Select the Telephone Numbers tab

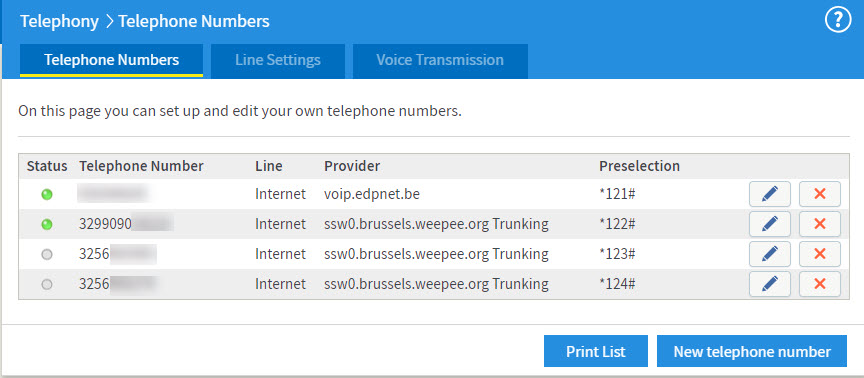(111, 60)
